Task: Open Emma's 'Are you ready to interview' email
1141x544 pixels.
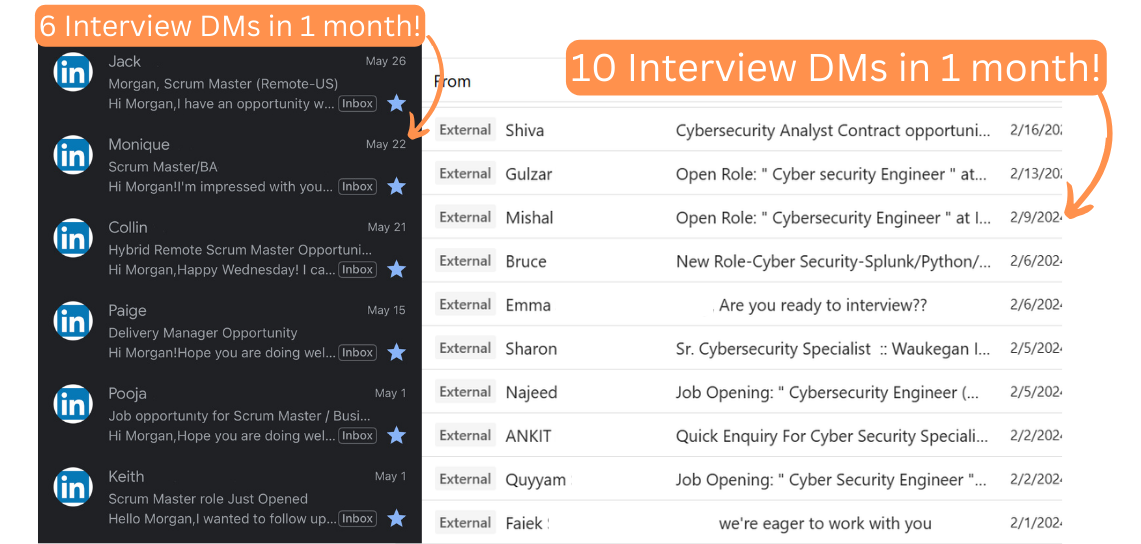Action: [x=822, y=305]
